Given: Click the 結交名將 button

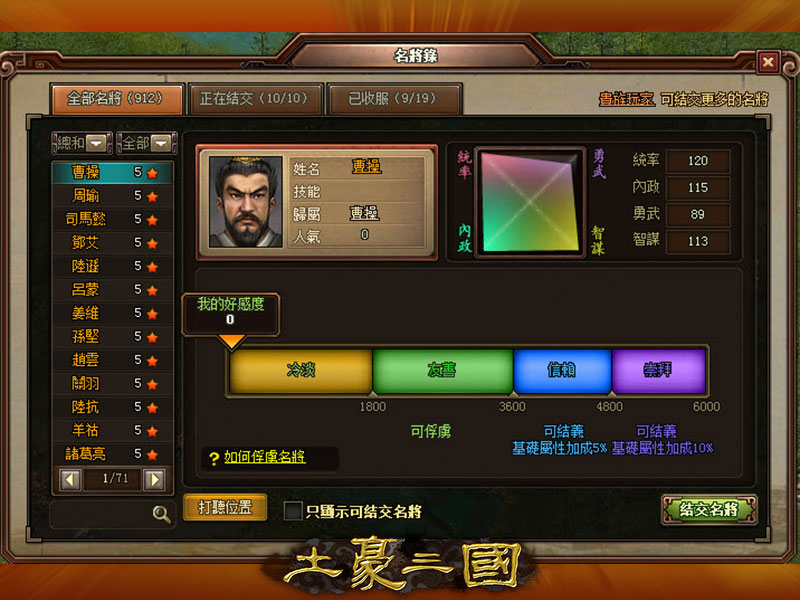Looking at the screenshot, I should pyautogui.click(x=709, y=509).
